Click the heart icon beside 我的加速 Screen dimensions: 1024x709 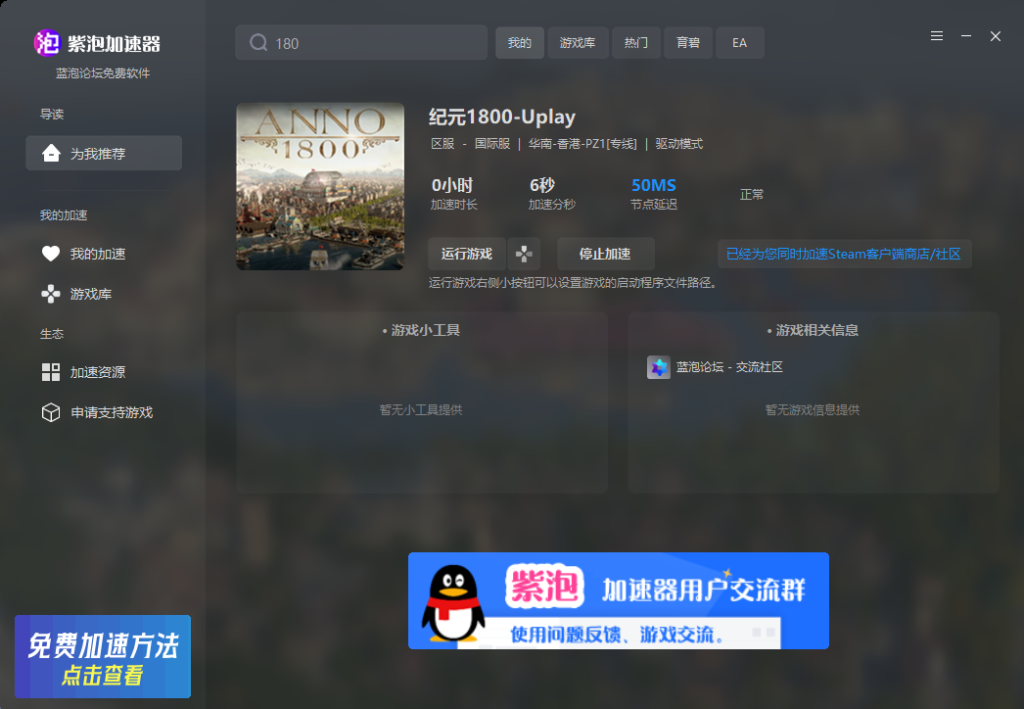tap(51, 253)
